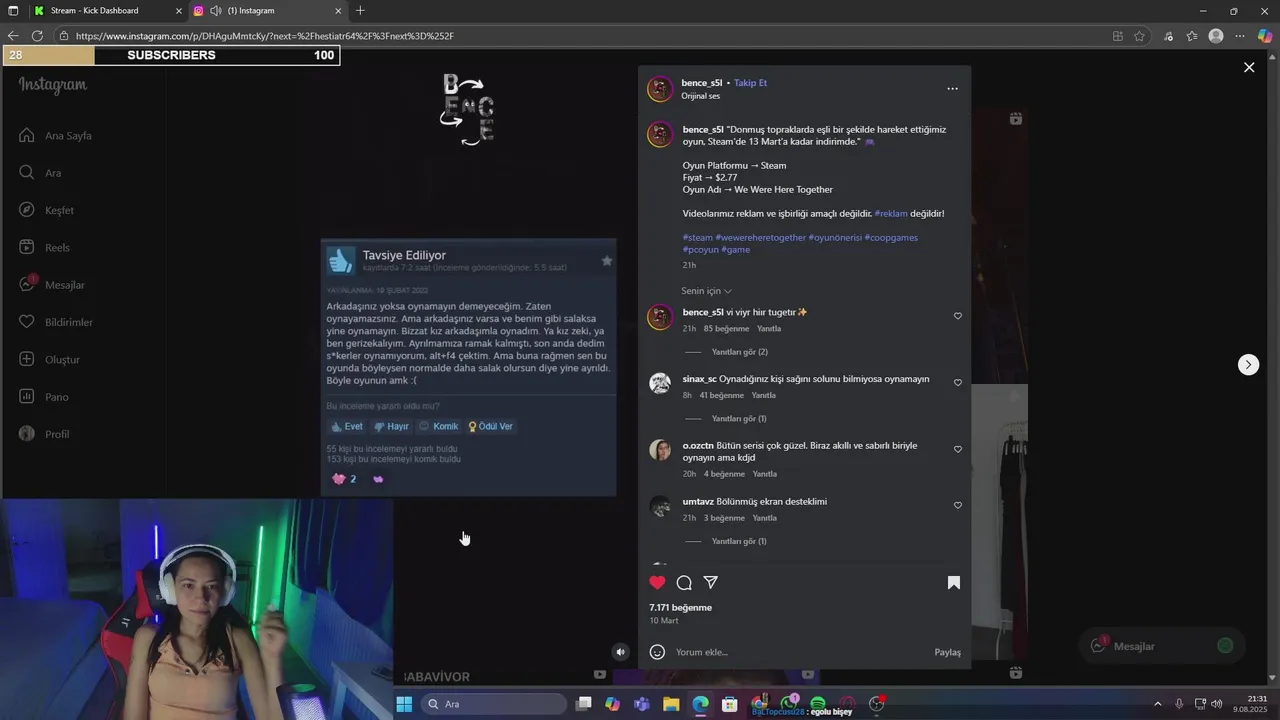
Task: Open the emoji picker in comment box
Action: pos(657,652)
